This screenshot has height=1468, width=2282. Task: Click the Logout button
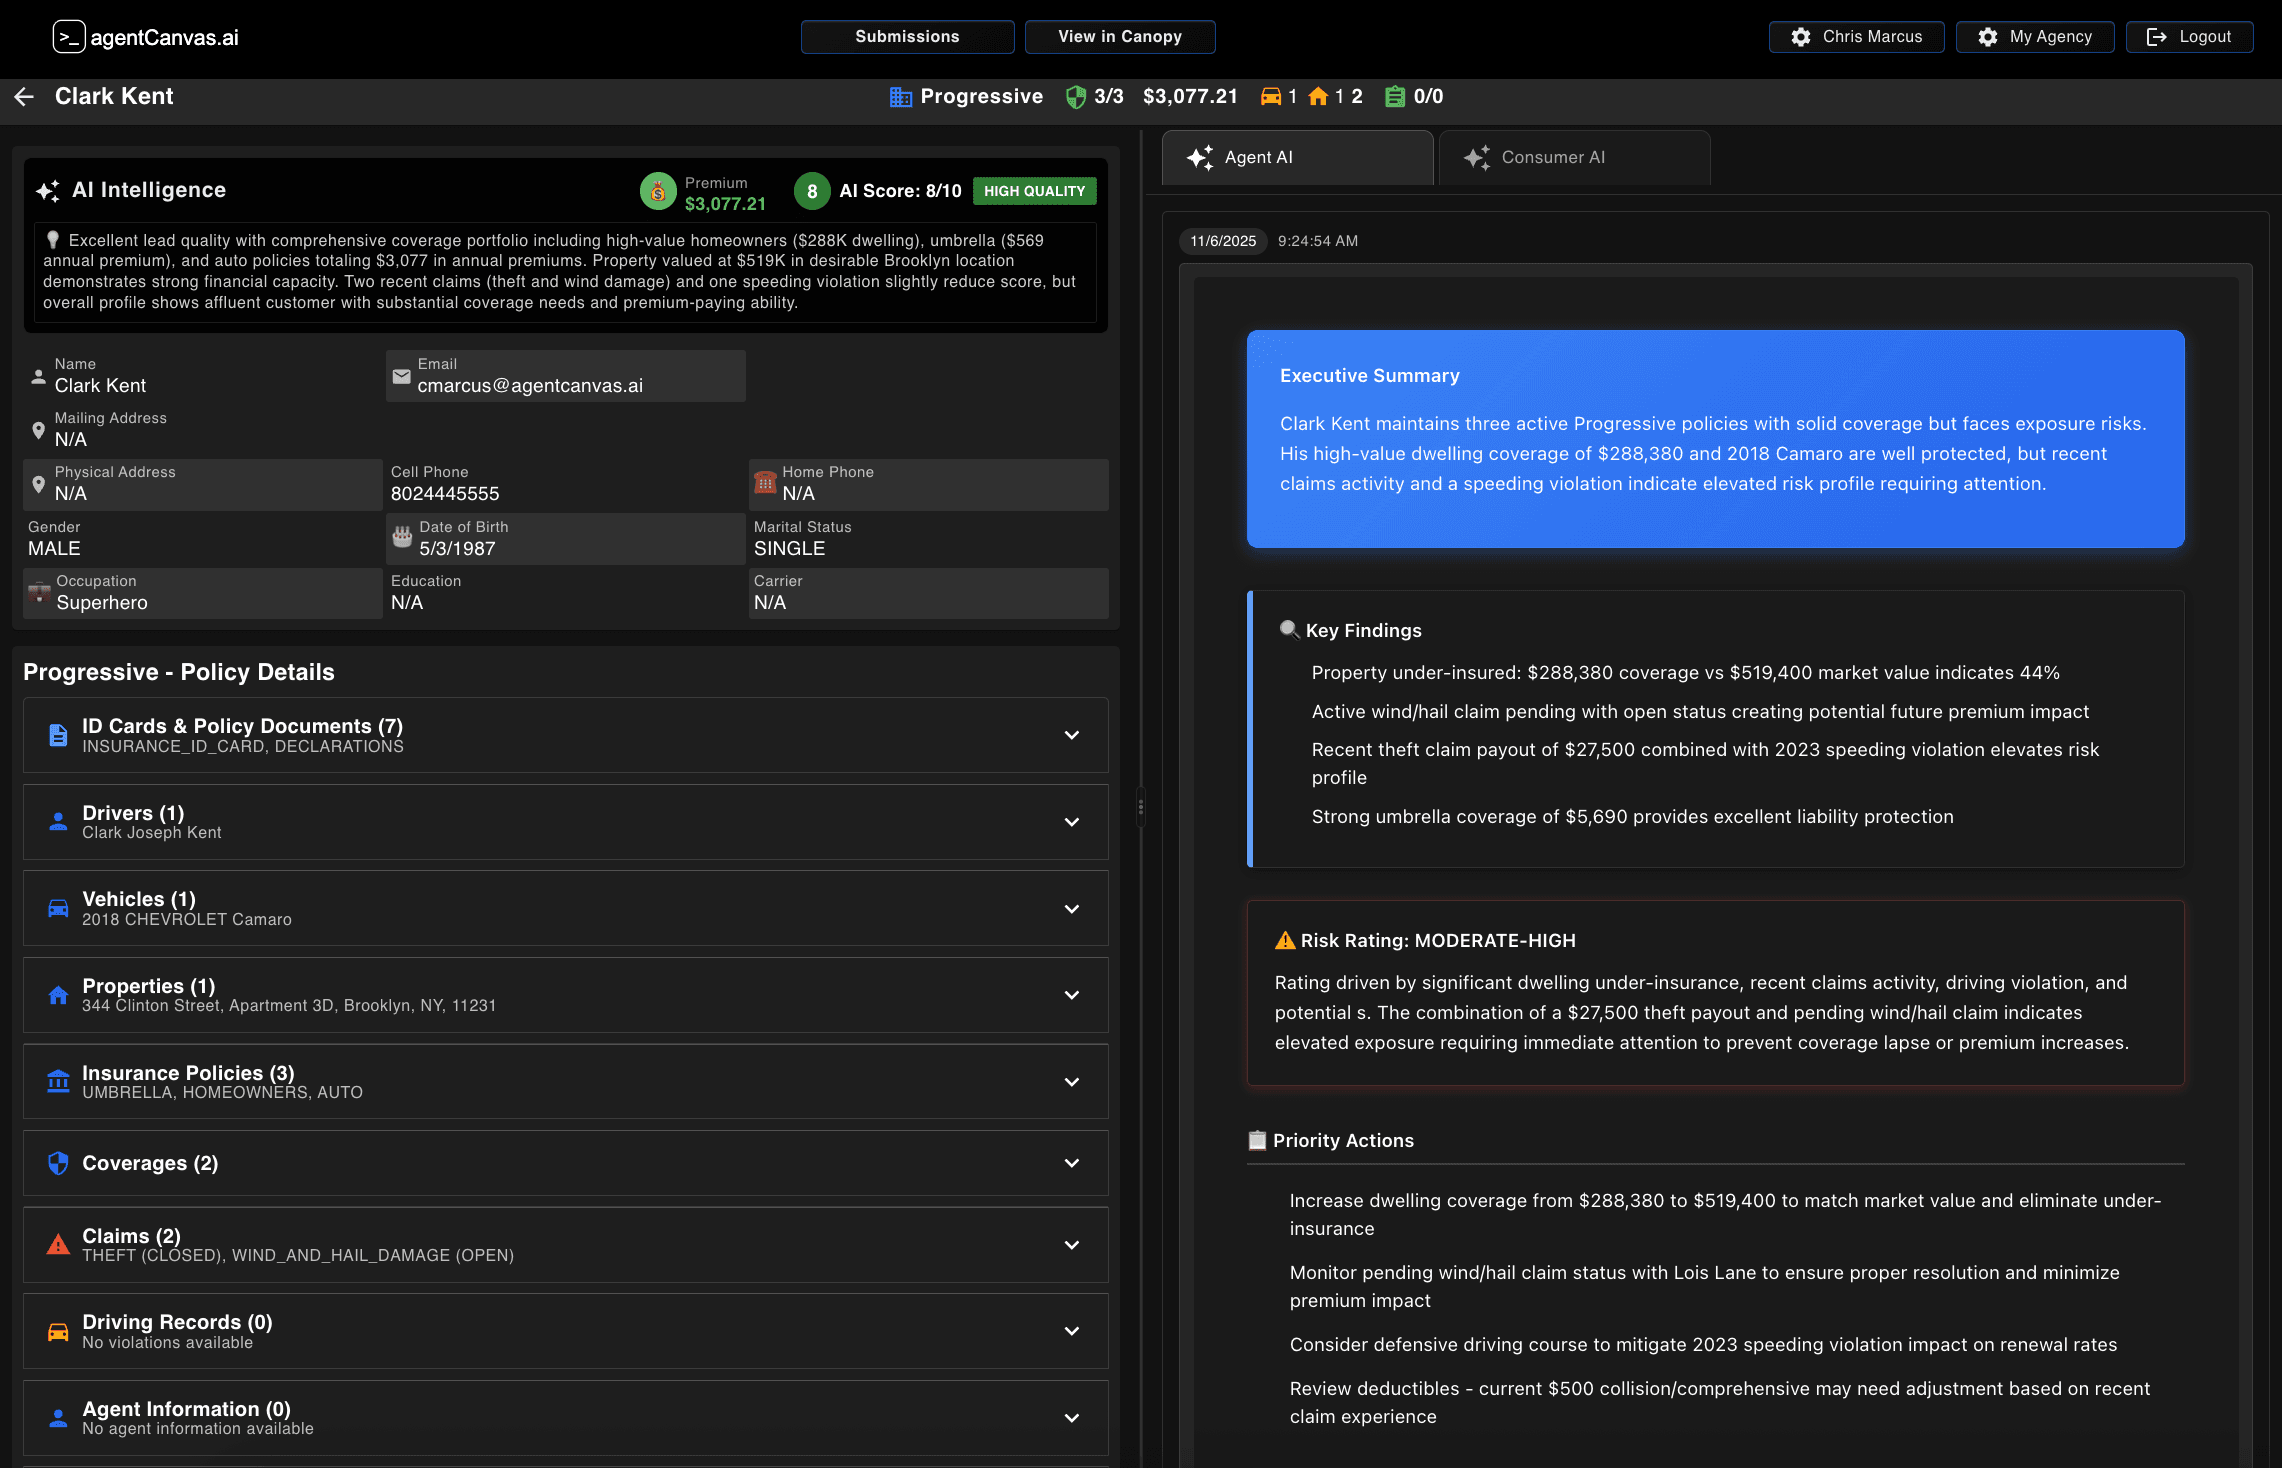click(2189, 37)
